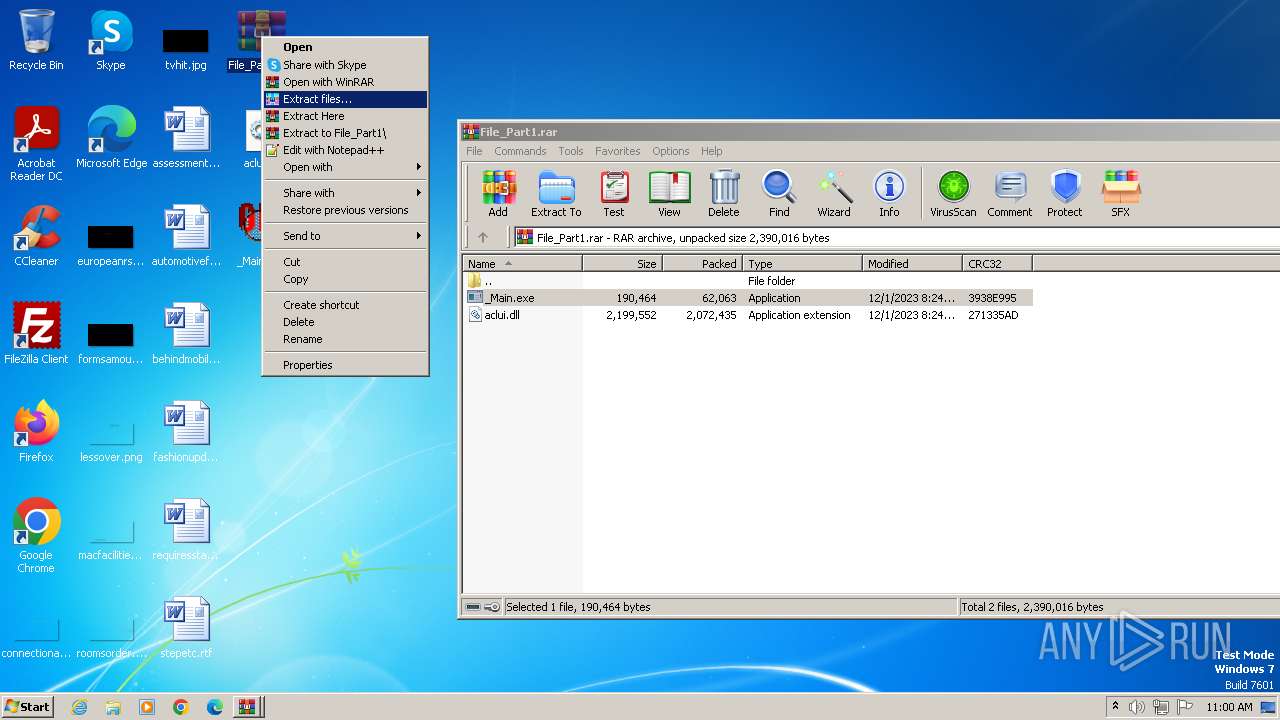Select the _Main.exe file row
Image resolution: width=1280 pixels, height=720 pixels.
tap(748, 298)
